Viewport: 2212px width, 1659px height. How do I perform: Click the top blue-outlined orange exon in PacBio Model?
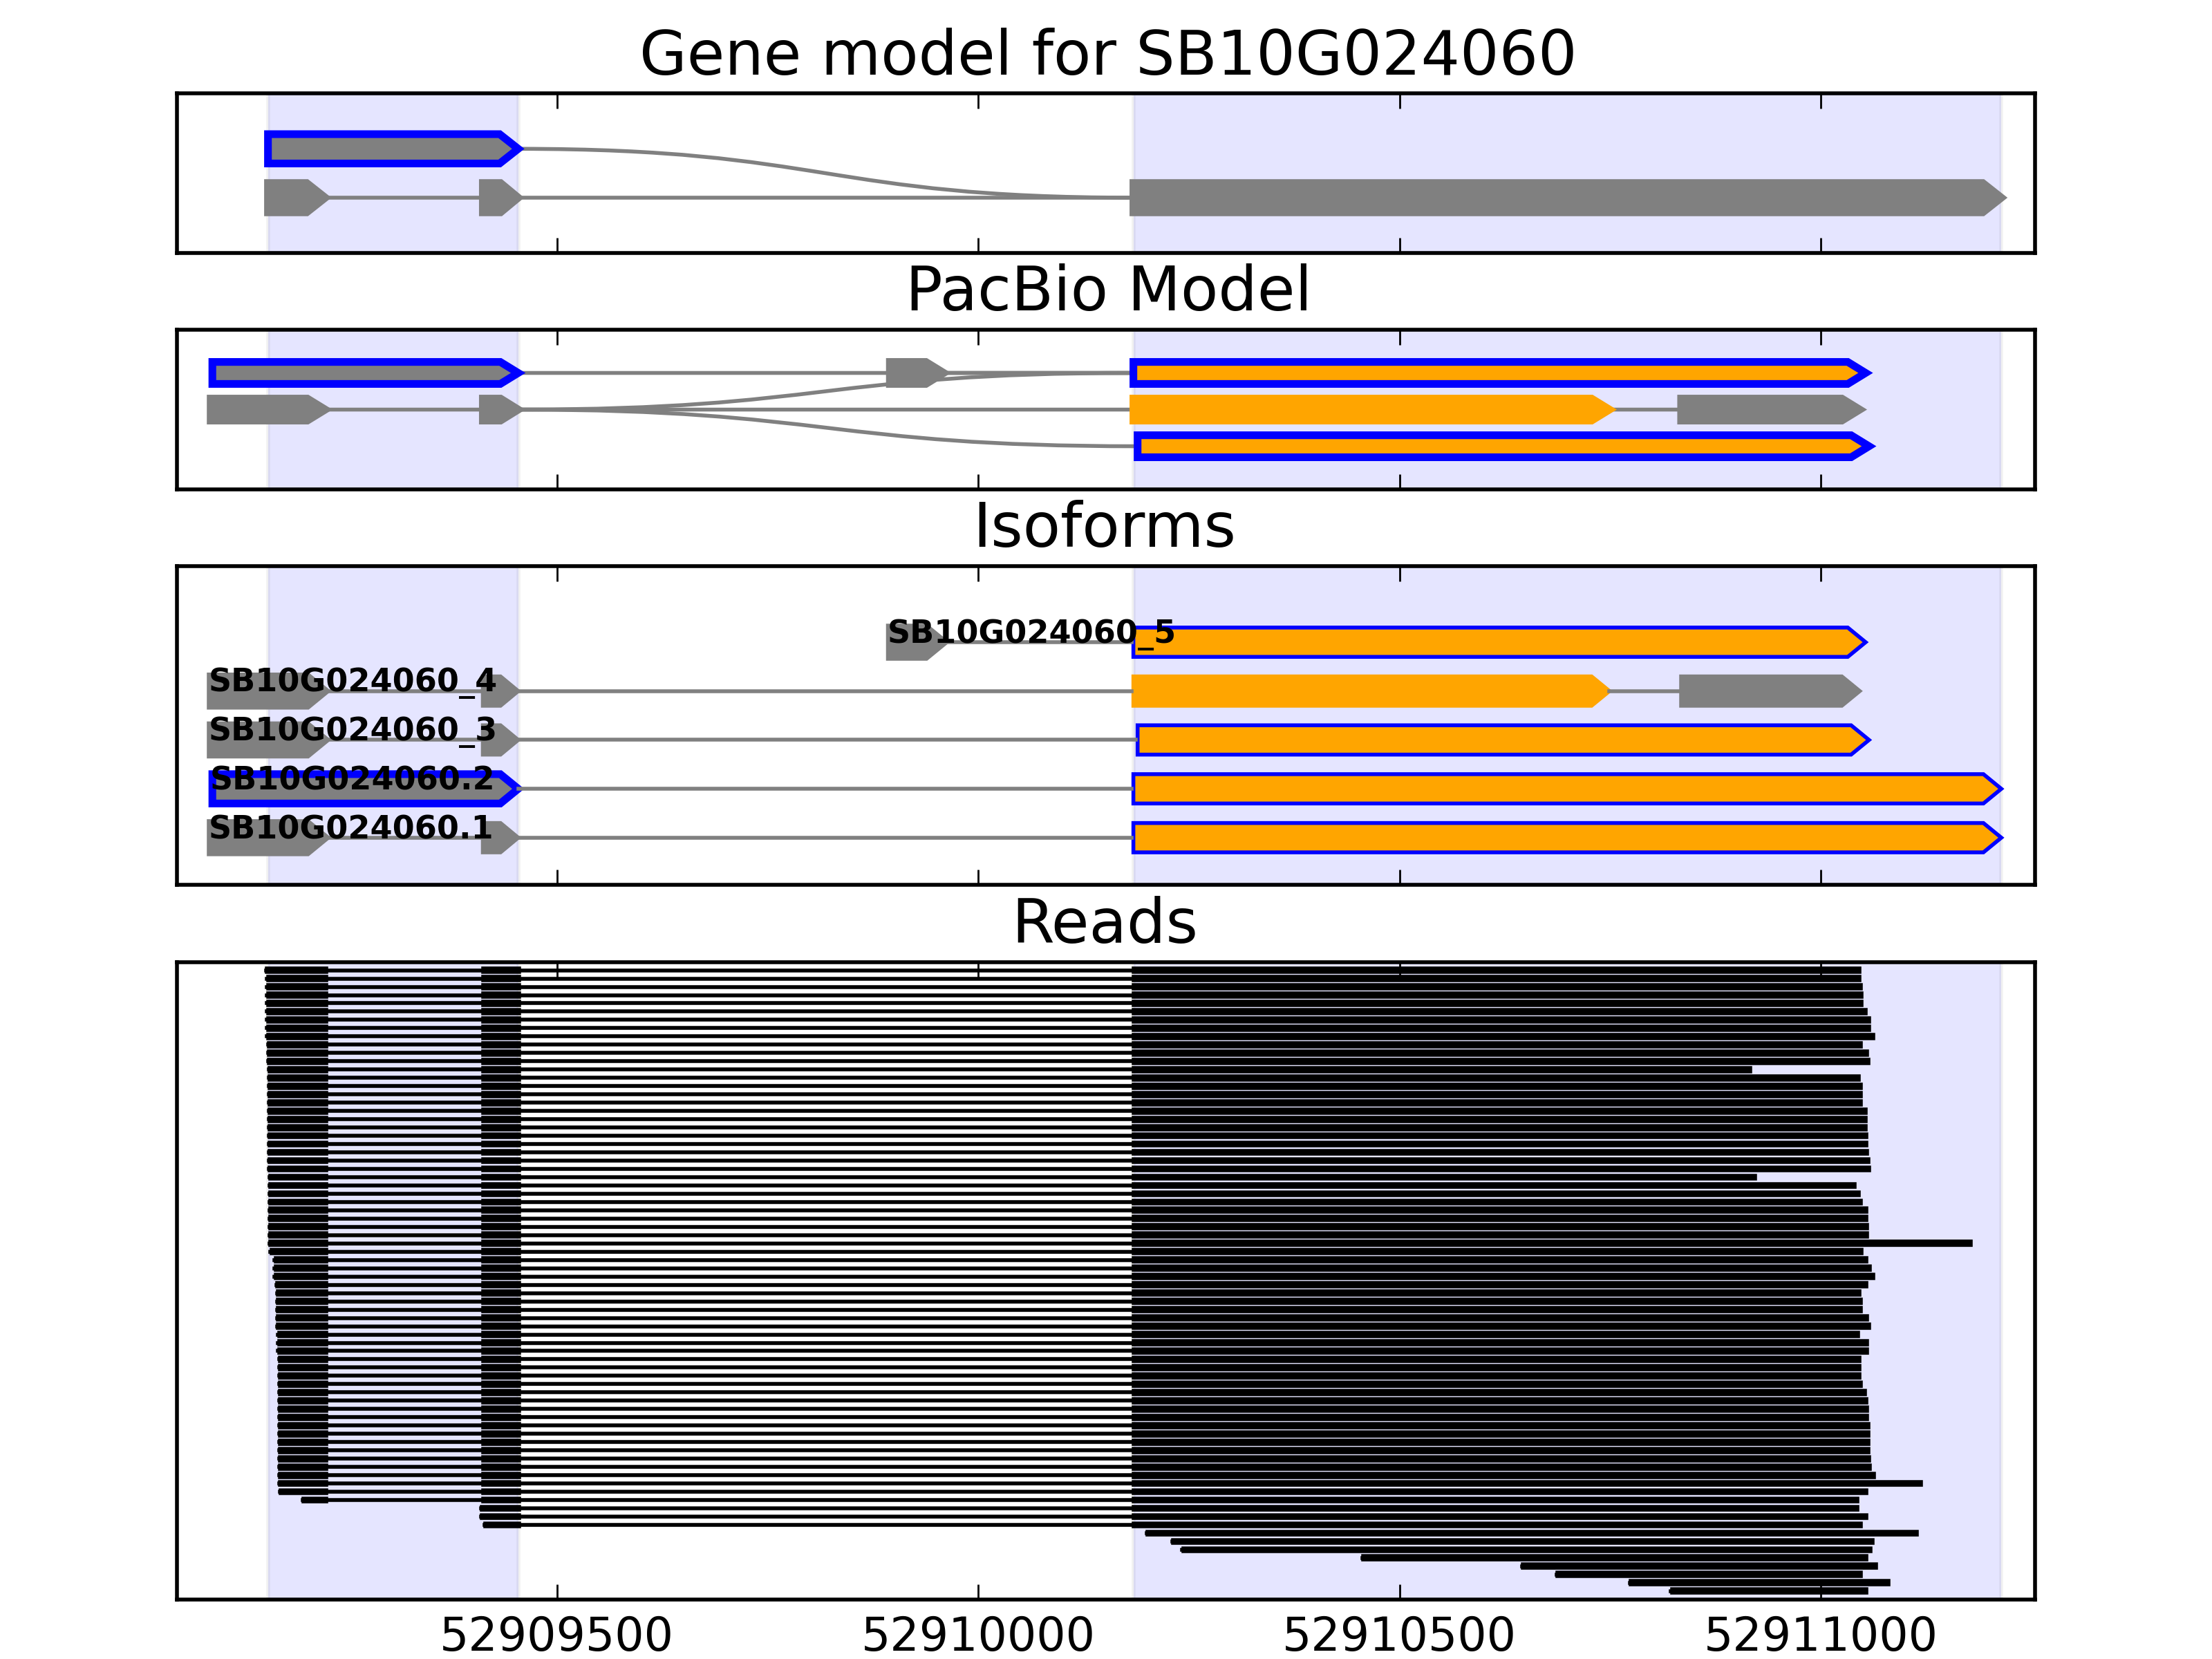[x=1495, y=373]
